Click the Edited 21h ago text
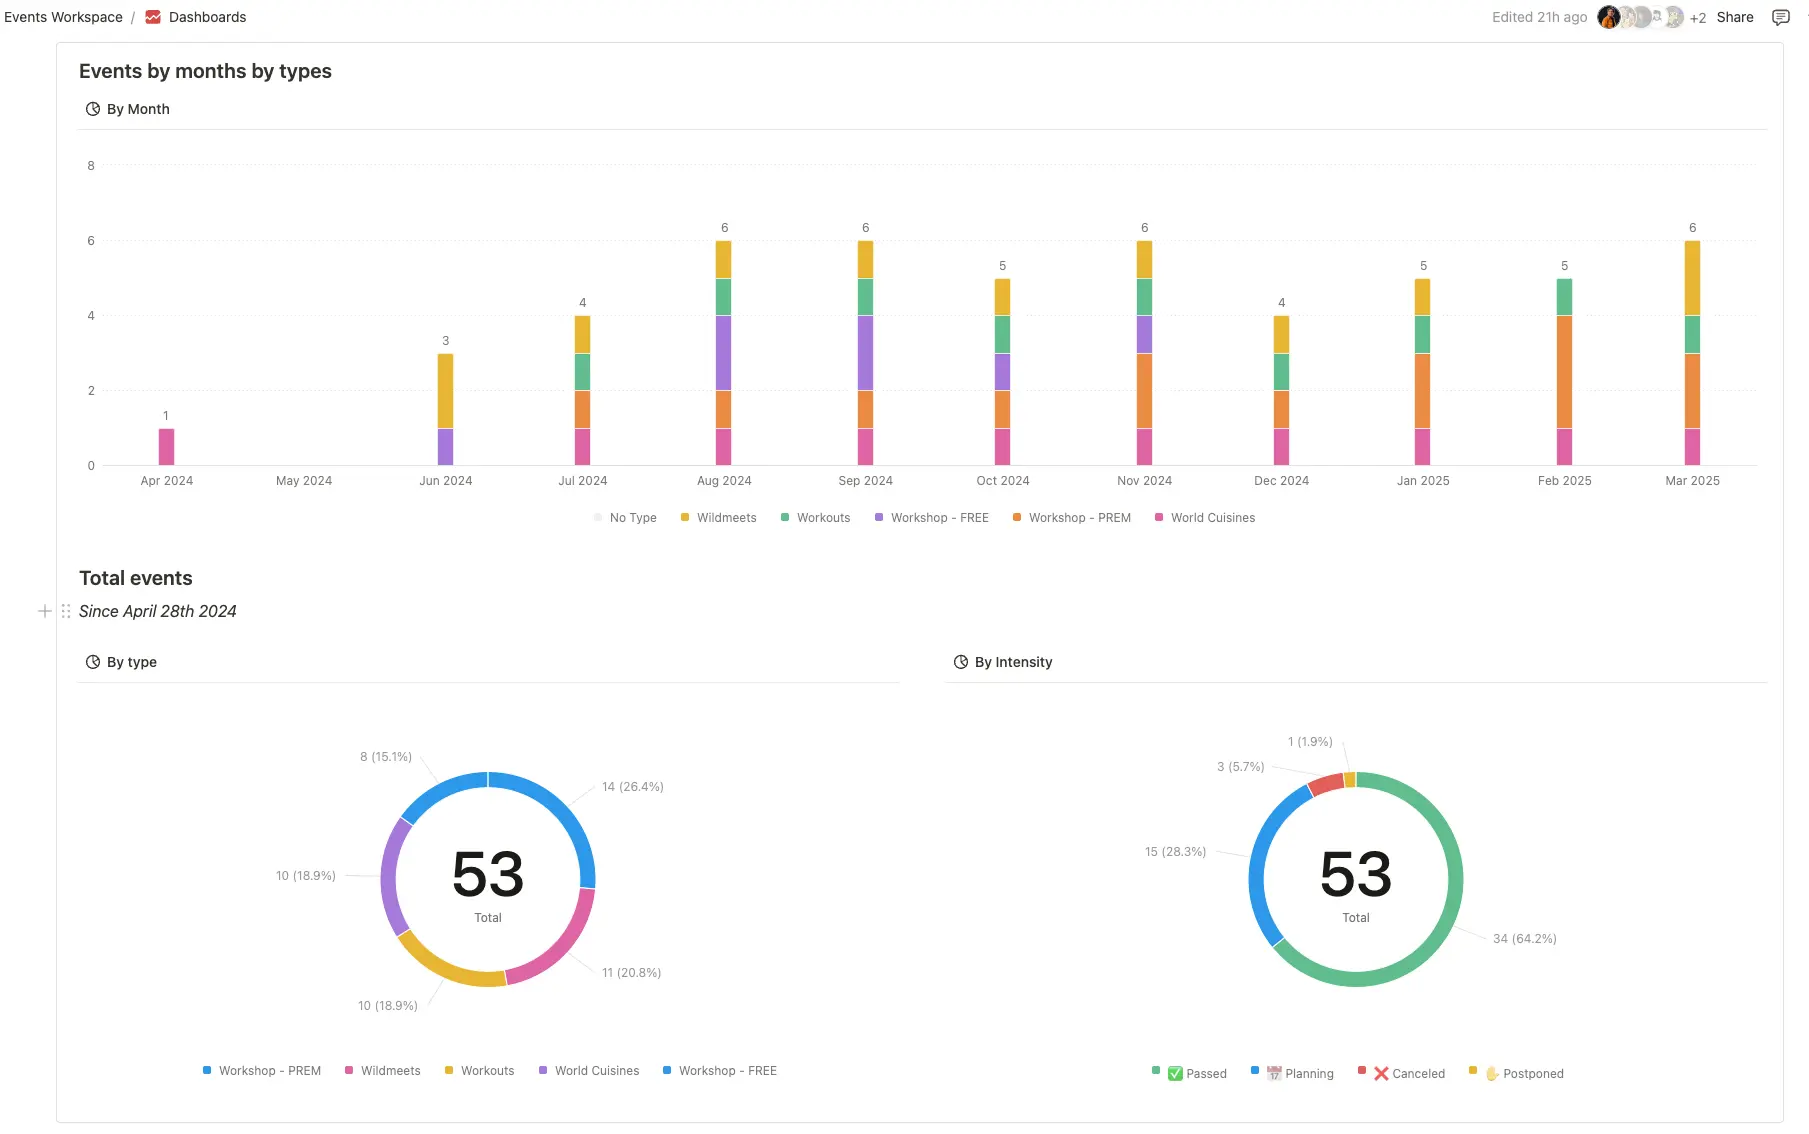This screenshot has height=1134, width=1809. pyautogui.click(x=1540, y=17)
